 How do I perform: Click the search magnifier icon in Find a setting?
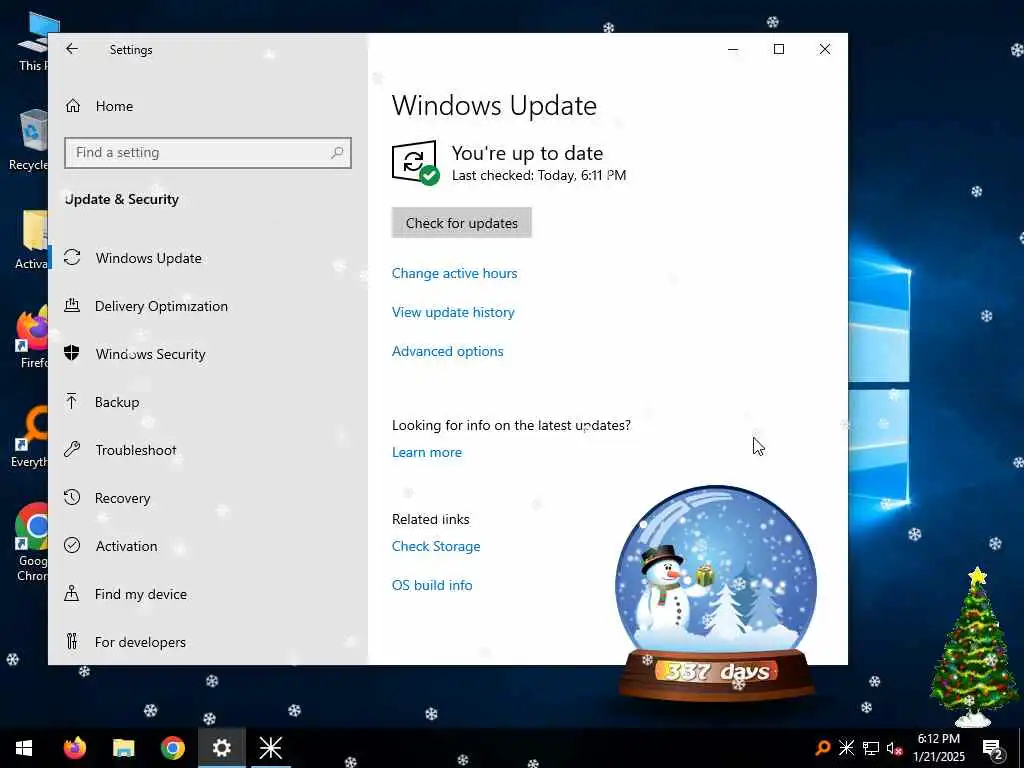point(337,153)
